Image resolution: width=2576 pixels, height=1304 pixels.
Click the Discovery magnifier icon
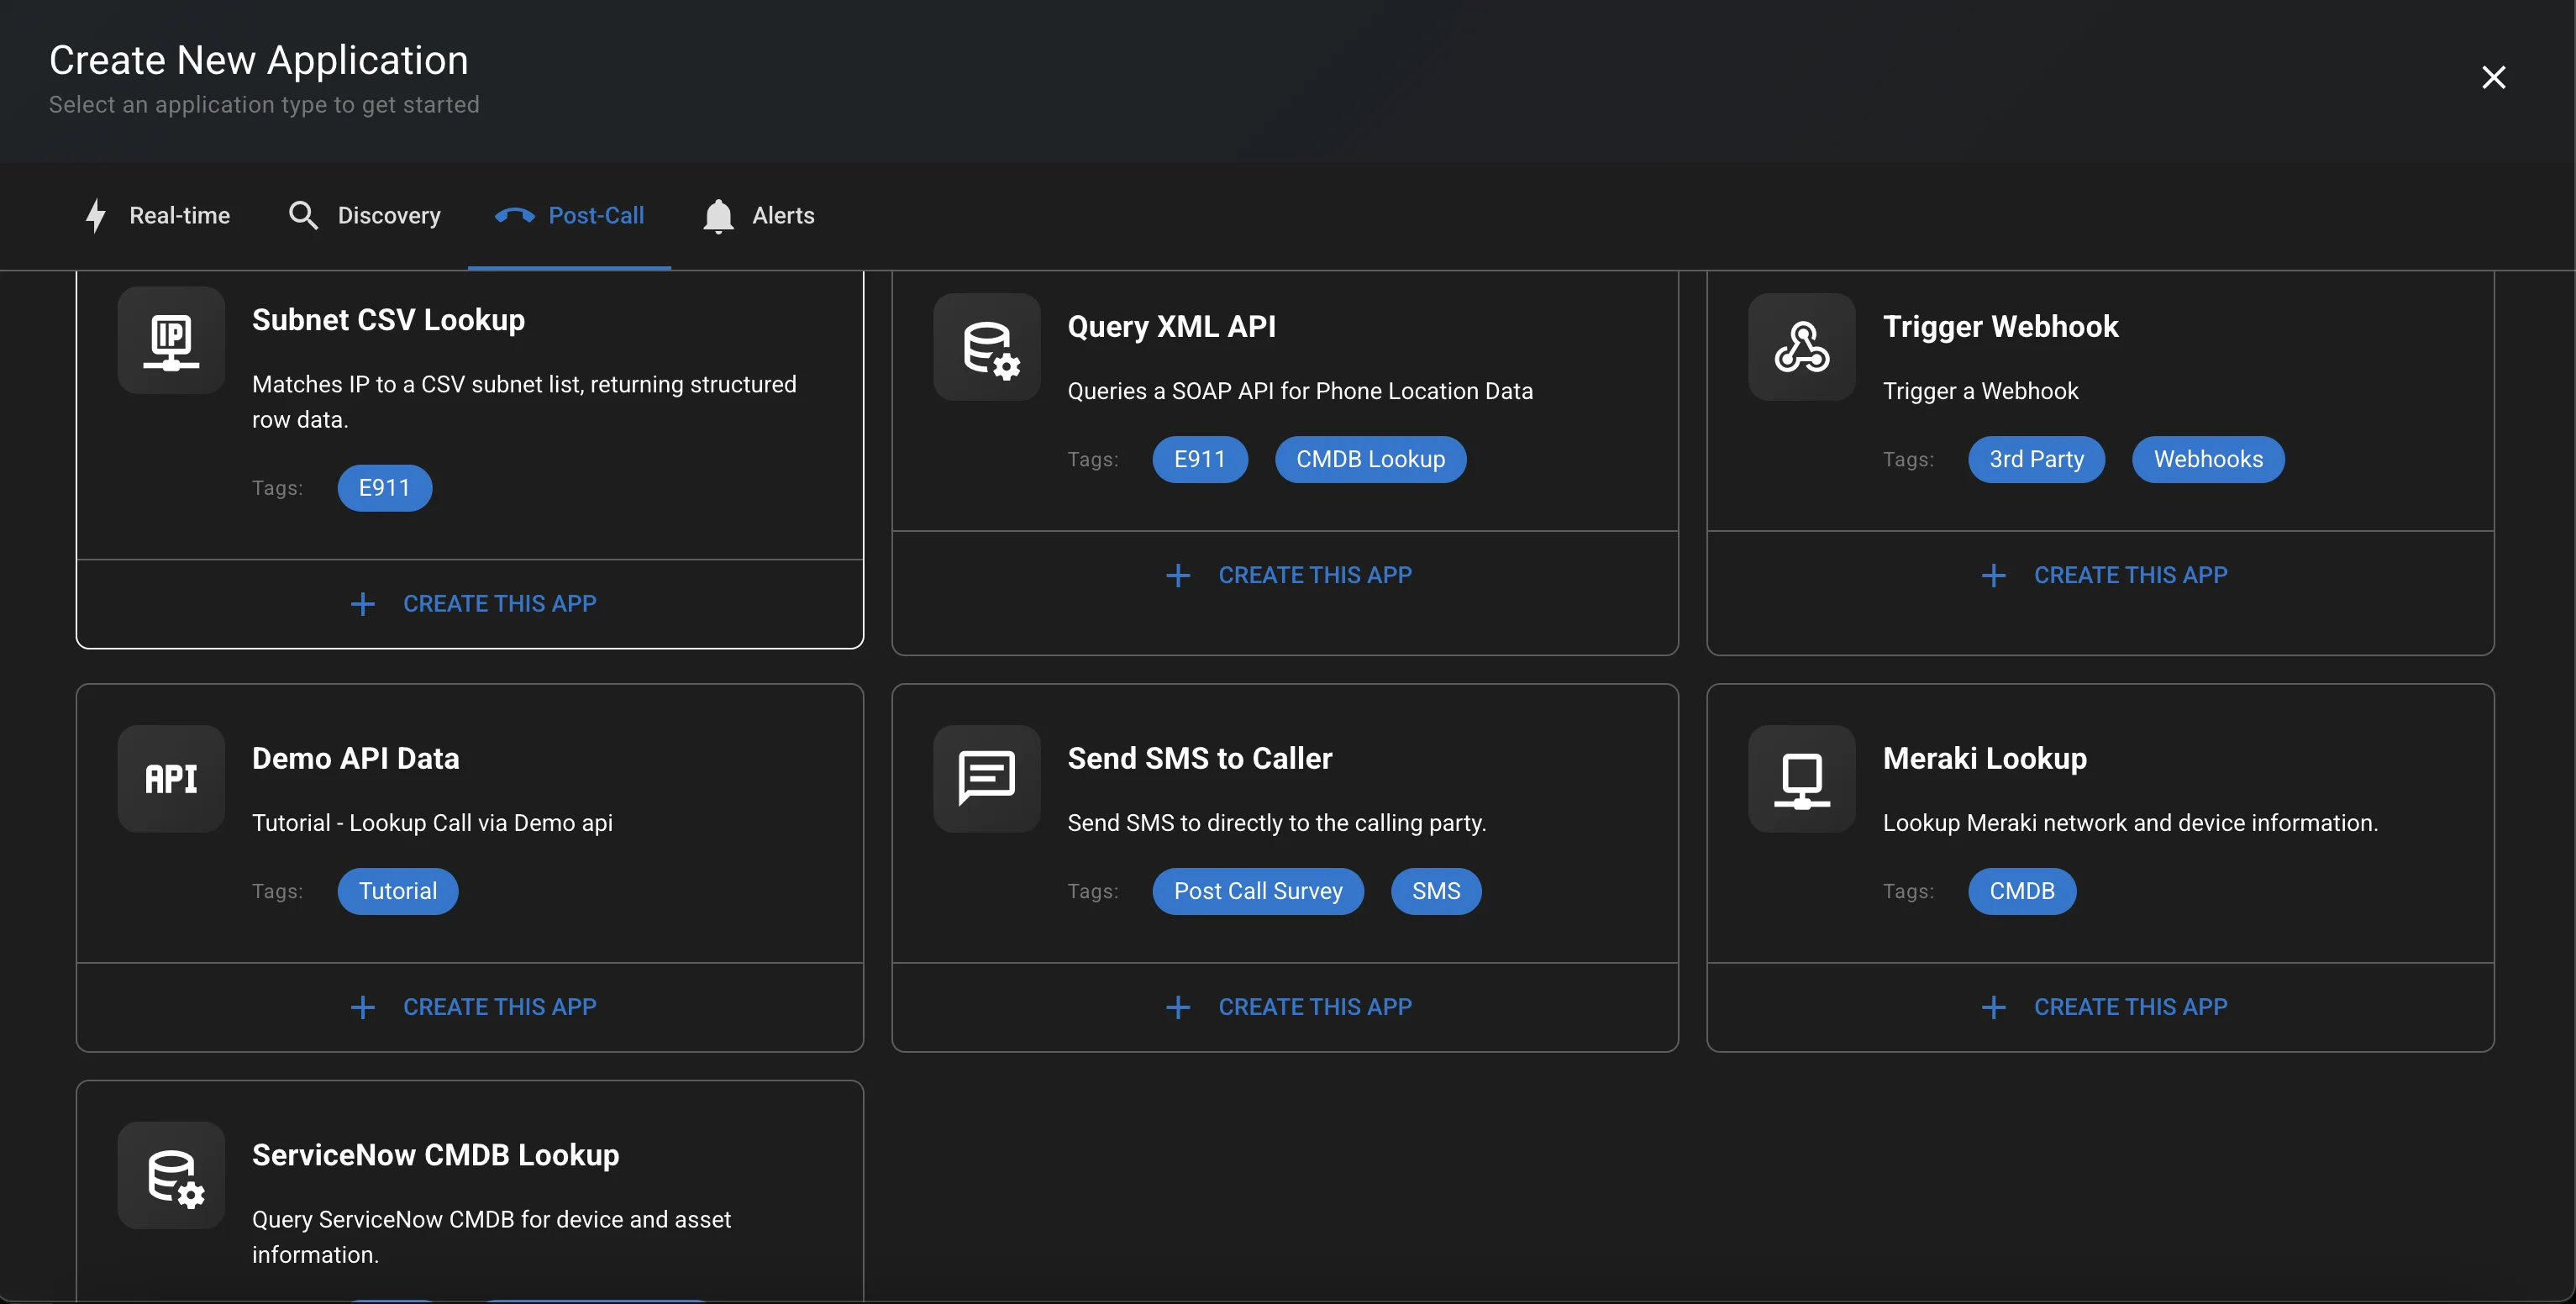coord(303,215)
